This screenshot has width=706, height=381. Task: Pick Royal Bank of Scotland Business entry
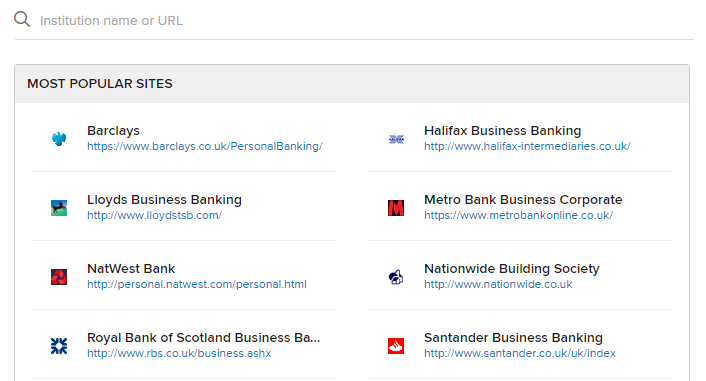(204, 337)
